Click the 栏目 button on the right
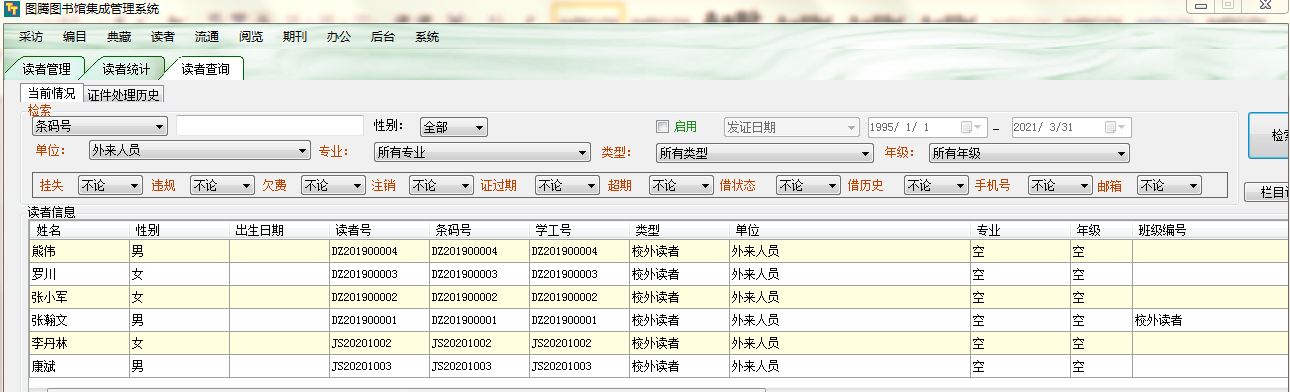 (x=1267, y=192)
